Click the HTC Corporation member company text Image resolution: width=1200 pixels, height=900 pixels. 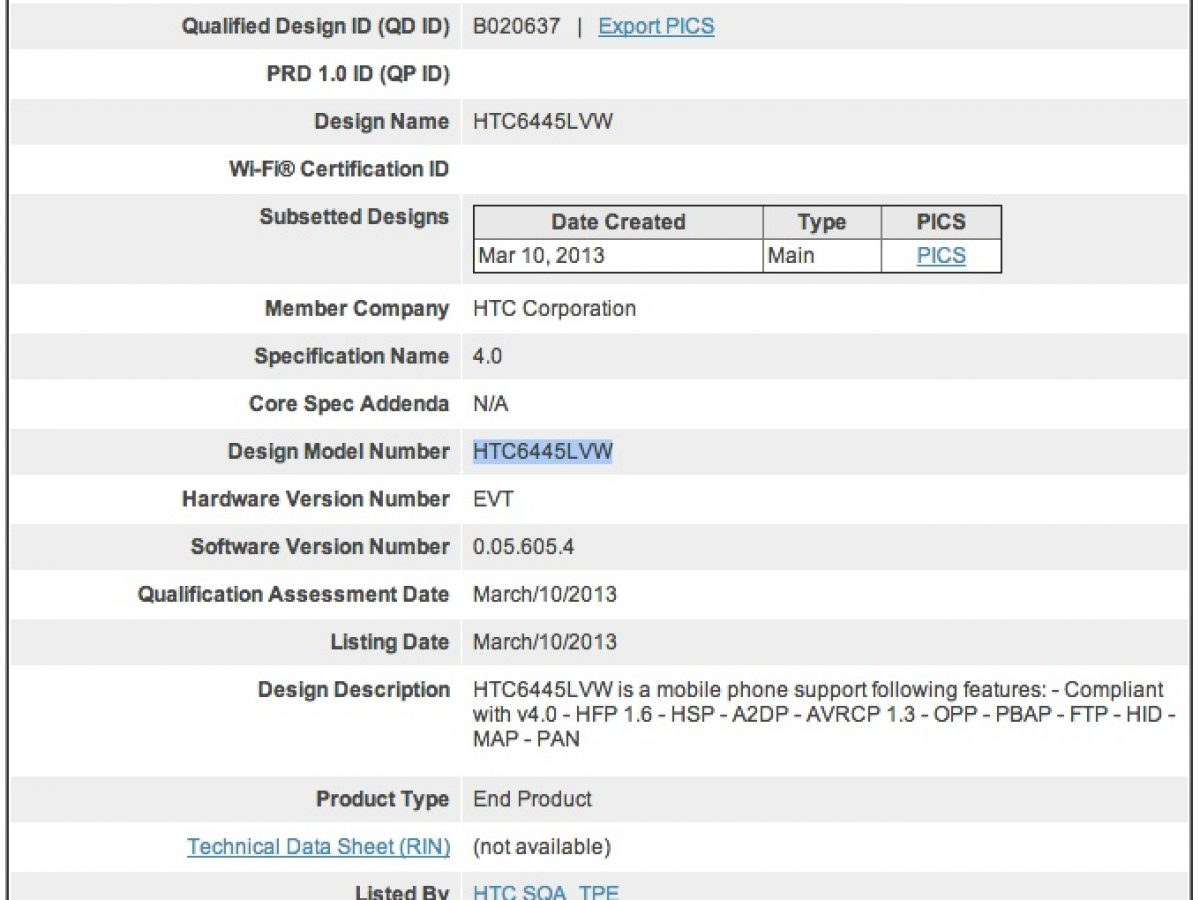[x=554, y=308]
